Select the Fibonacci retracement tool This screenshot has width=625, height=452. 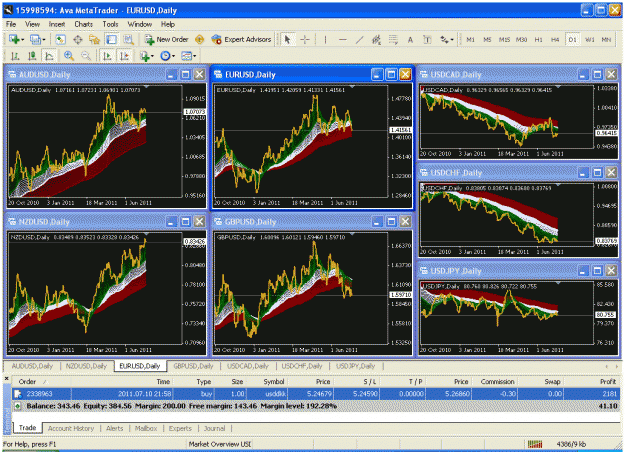(393, 39)
